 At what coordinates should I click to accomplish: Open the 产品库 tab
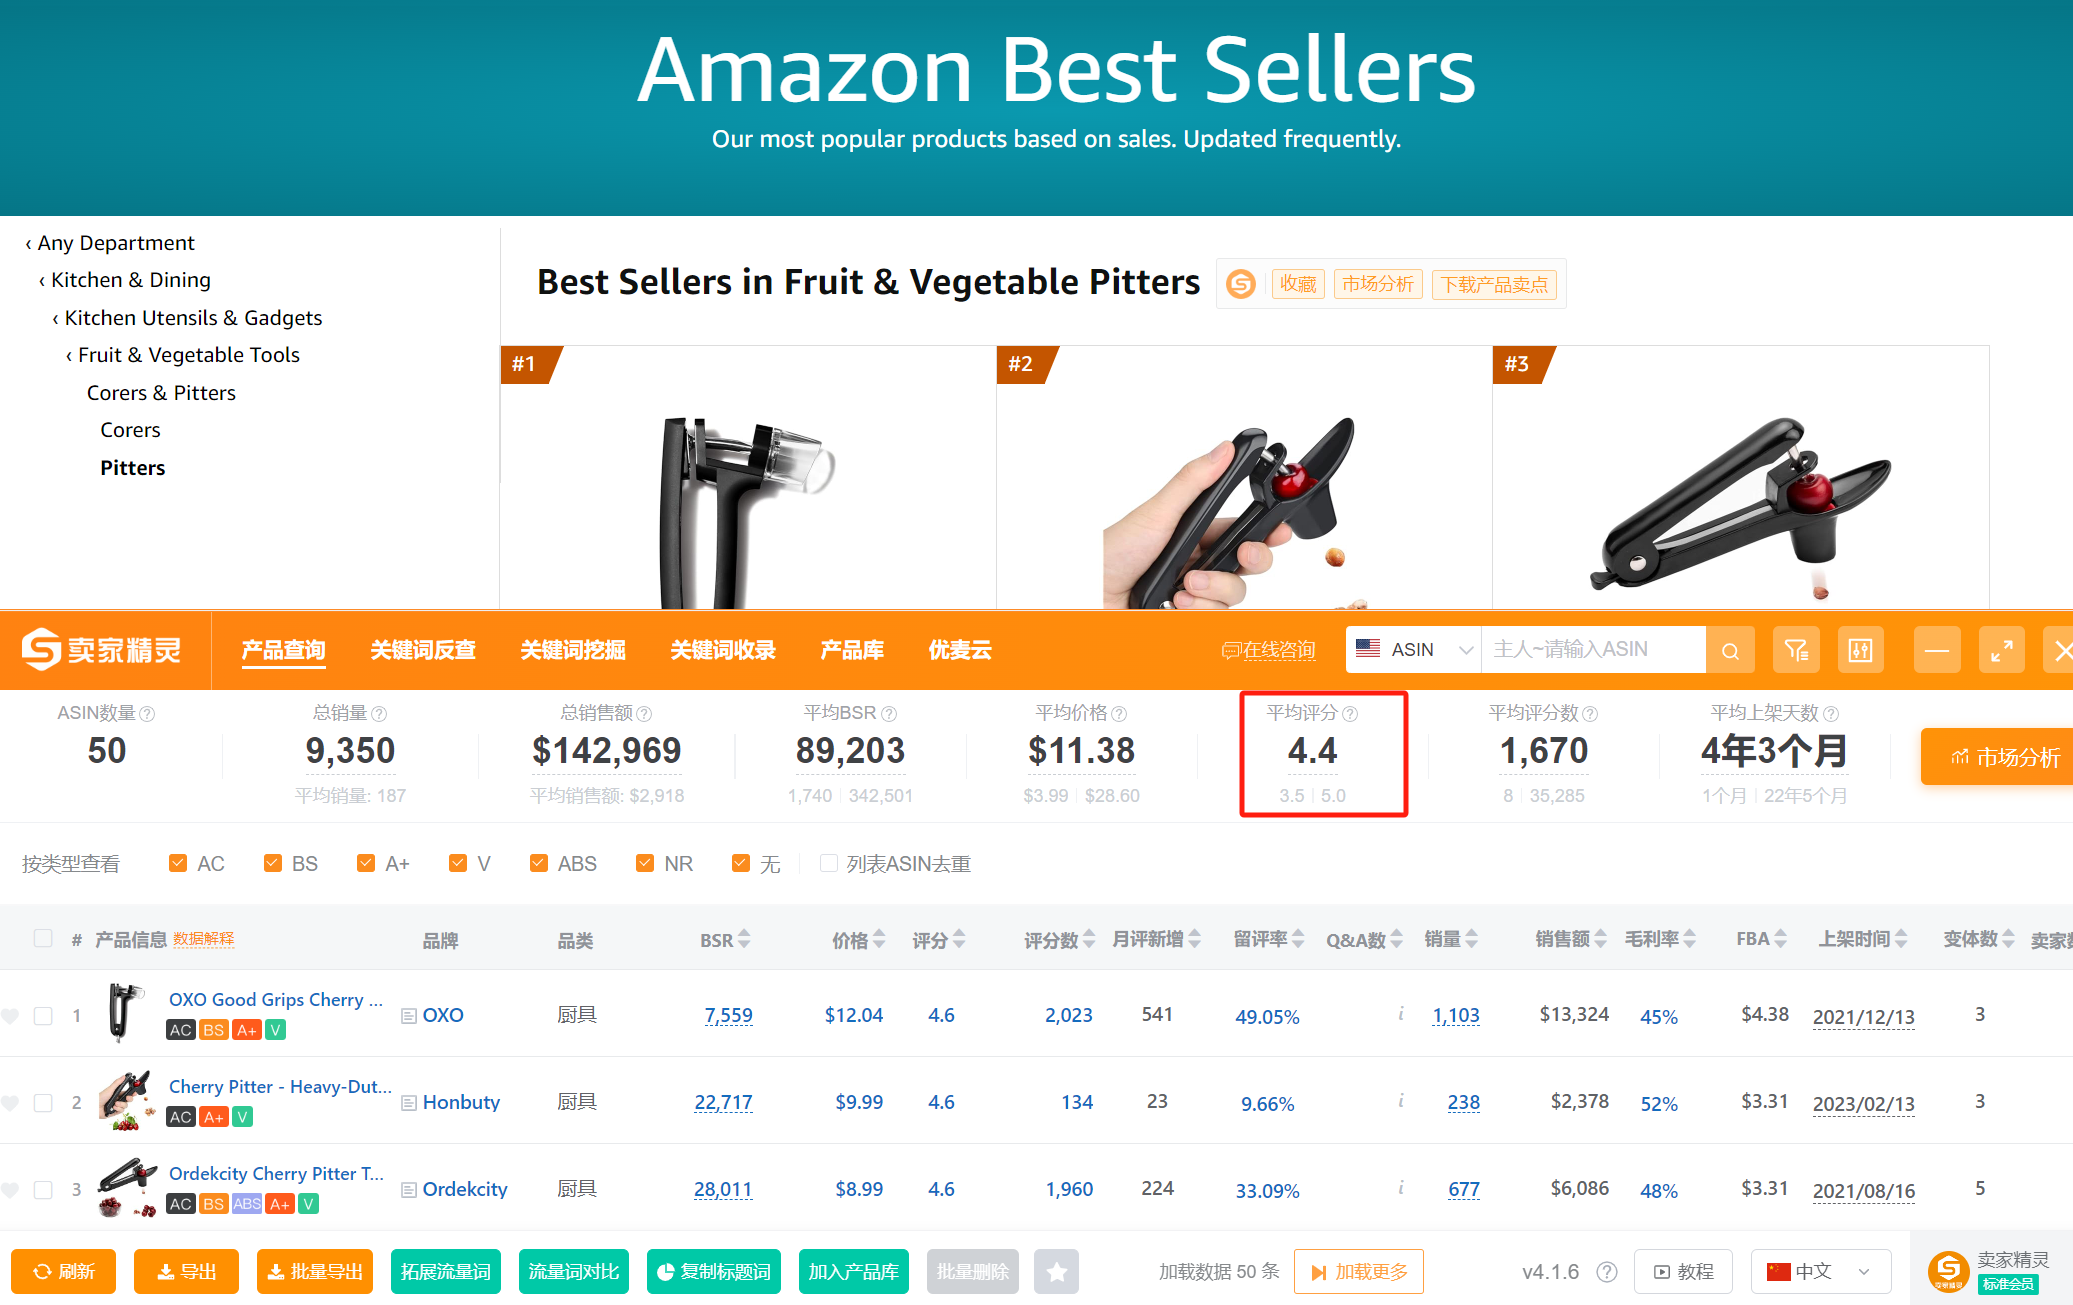[852, 651]
